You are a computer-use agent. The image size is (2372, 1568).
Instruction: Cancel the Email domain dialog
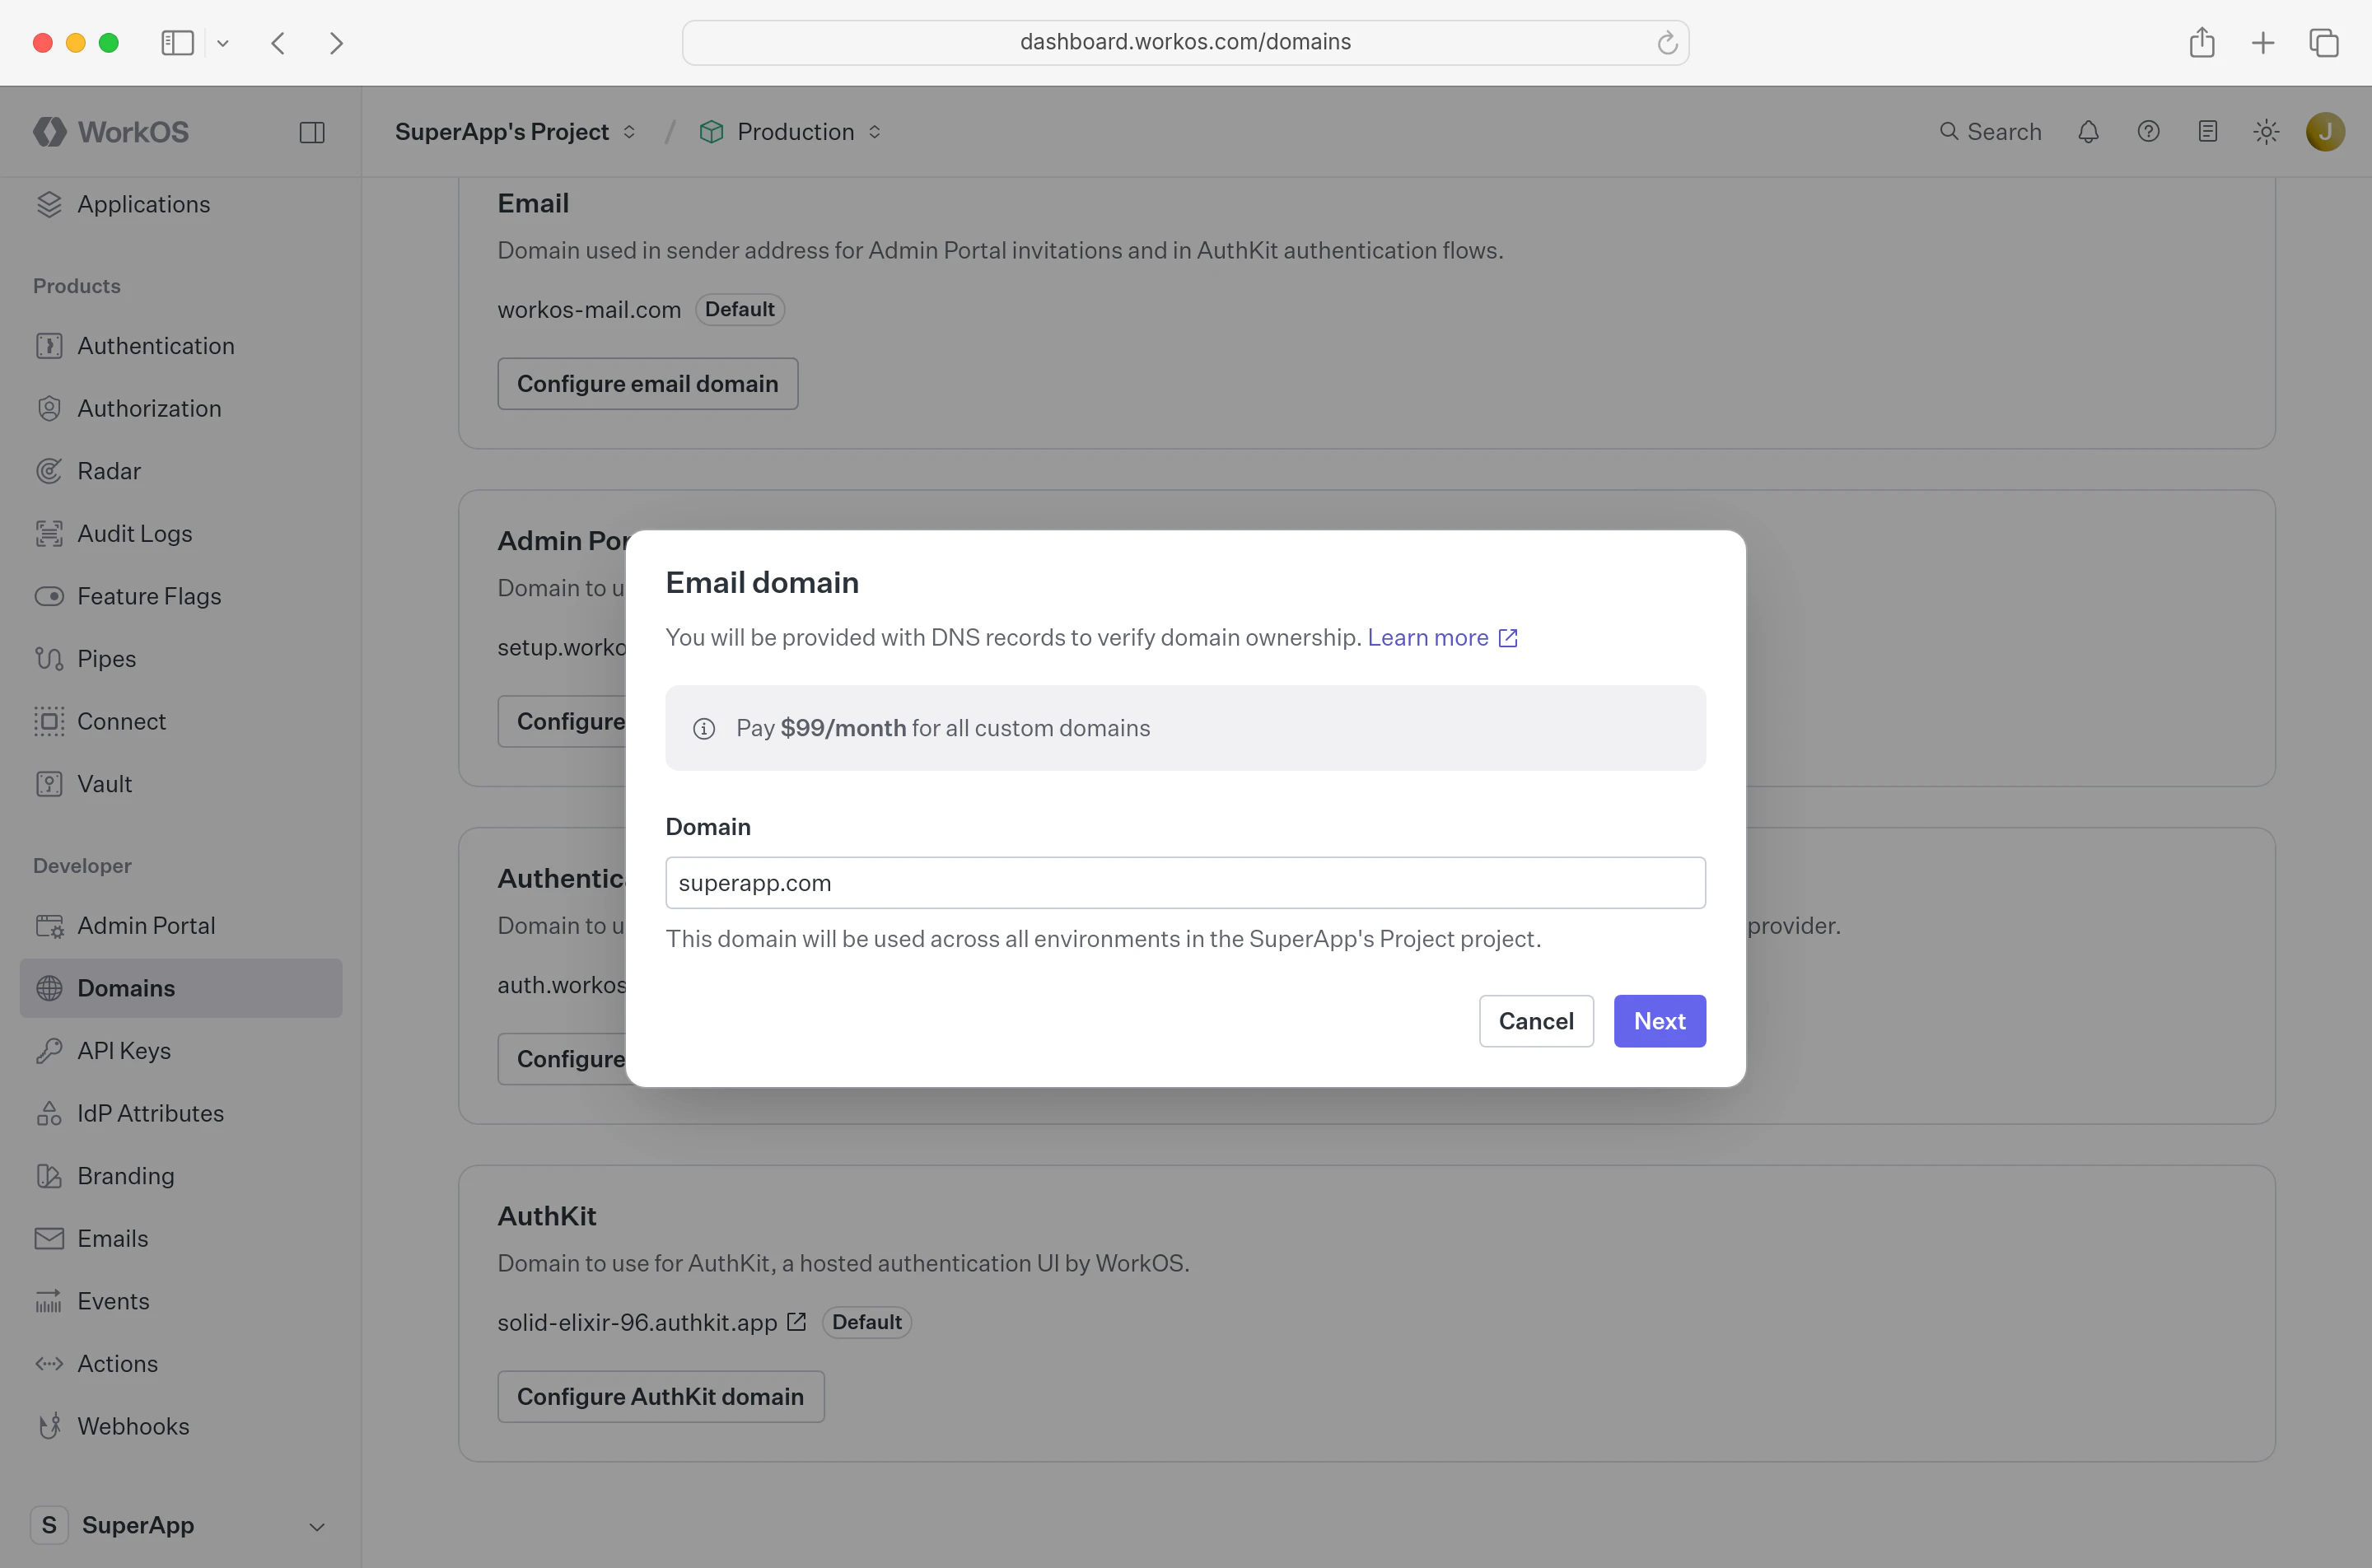[1536, 1021]
